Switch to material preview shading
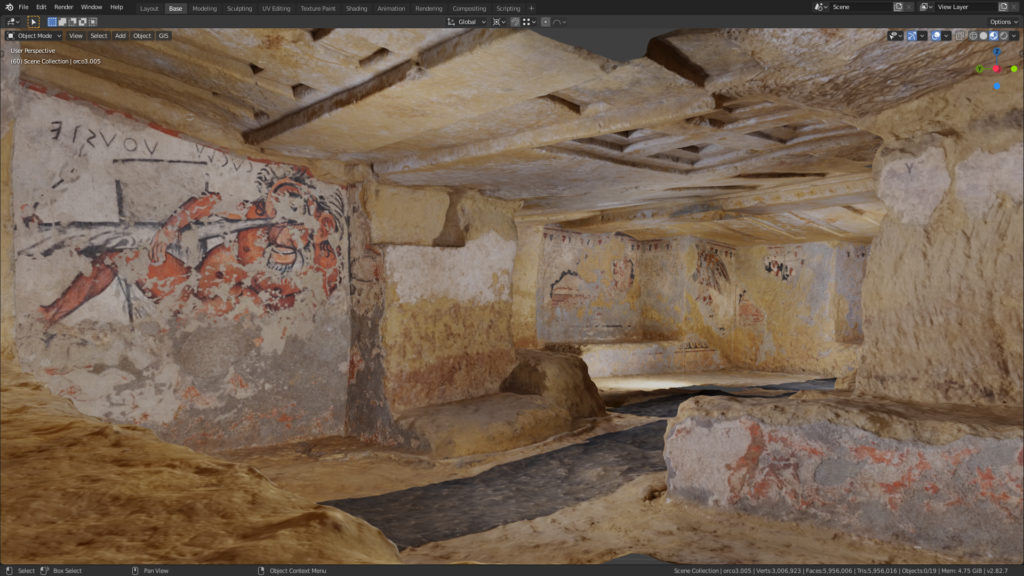Screen dimensions: 1024x576 (x=993, y=36)
